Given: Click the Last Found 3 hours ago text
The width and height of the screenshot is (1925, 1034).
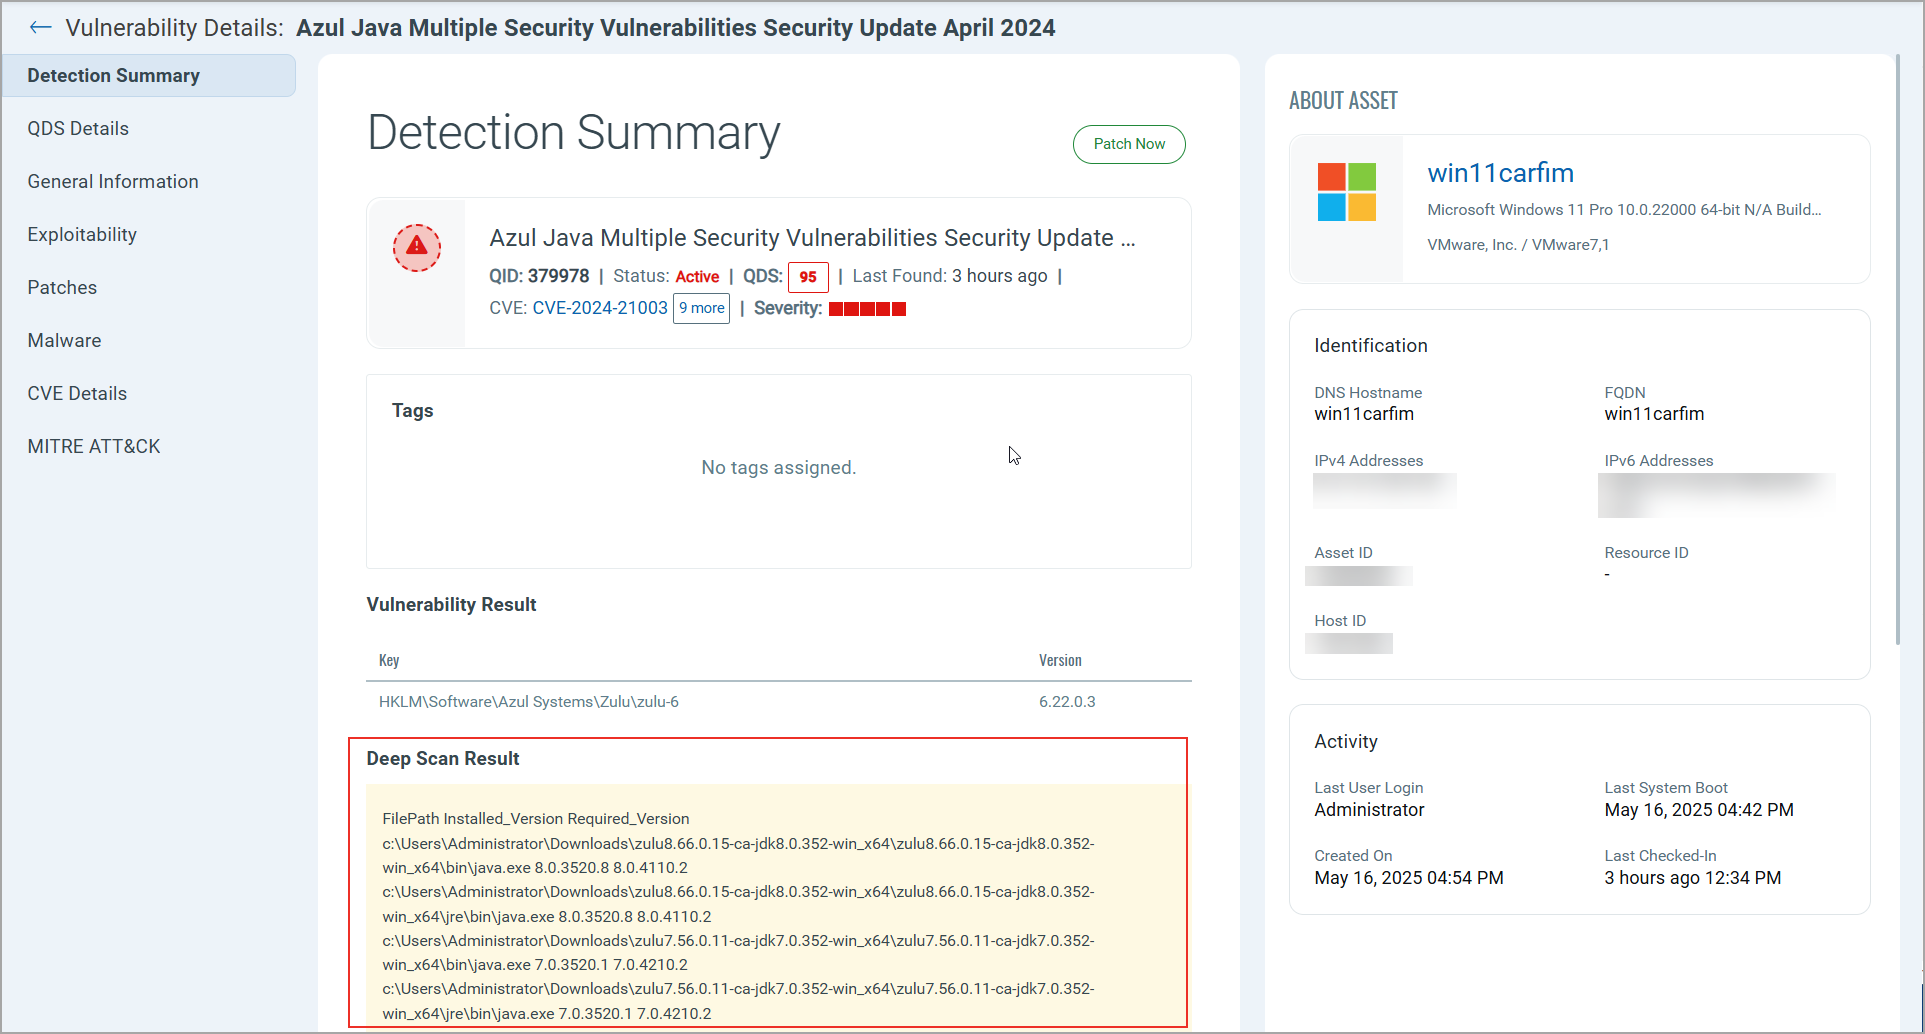Looking at the screenshot, I should pos(950,276).
